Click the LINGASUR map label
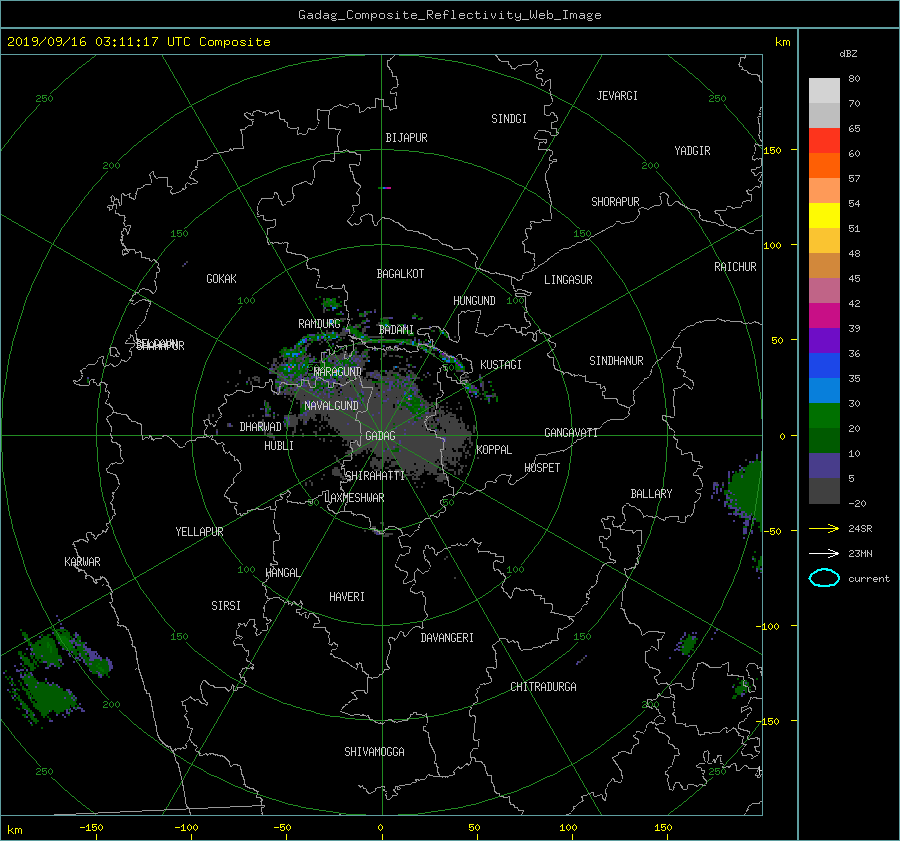Screen dimensions: 900x841 (568, 280)
